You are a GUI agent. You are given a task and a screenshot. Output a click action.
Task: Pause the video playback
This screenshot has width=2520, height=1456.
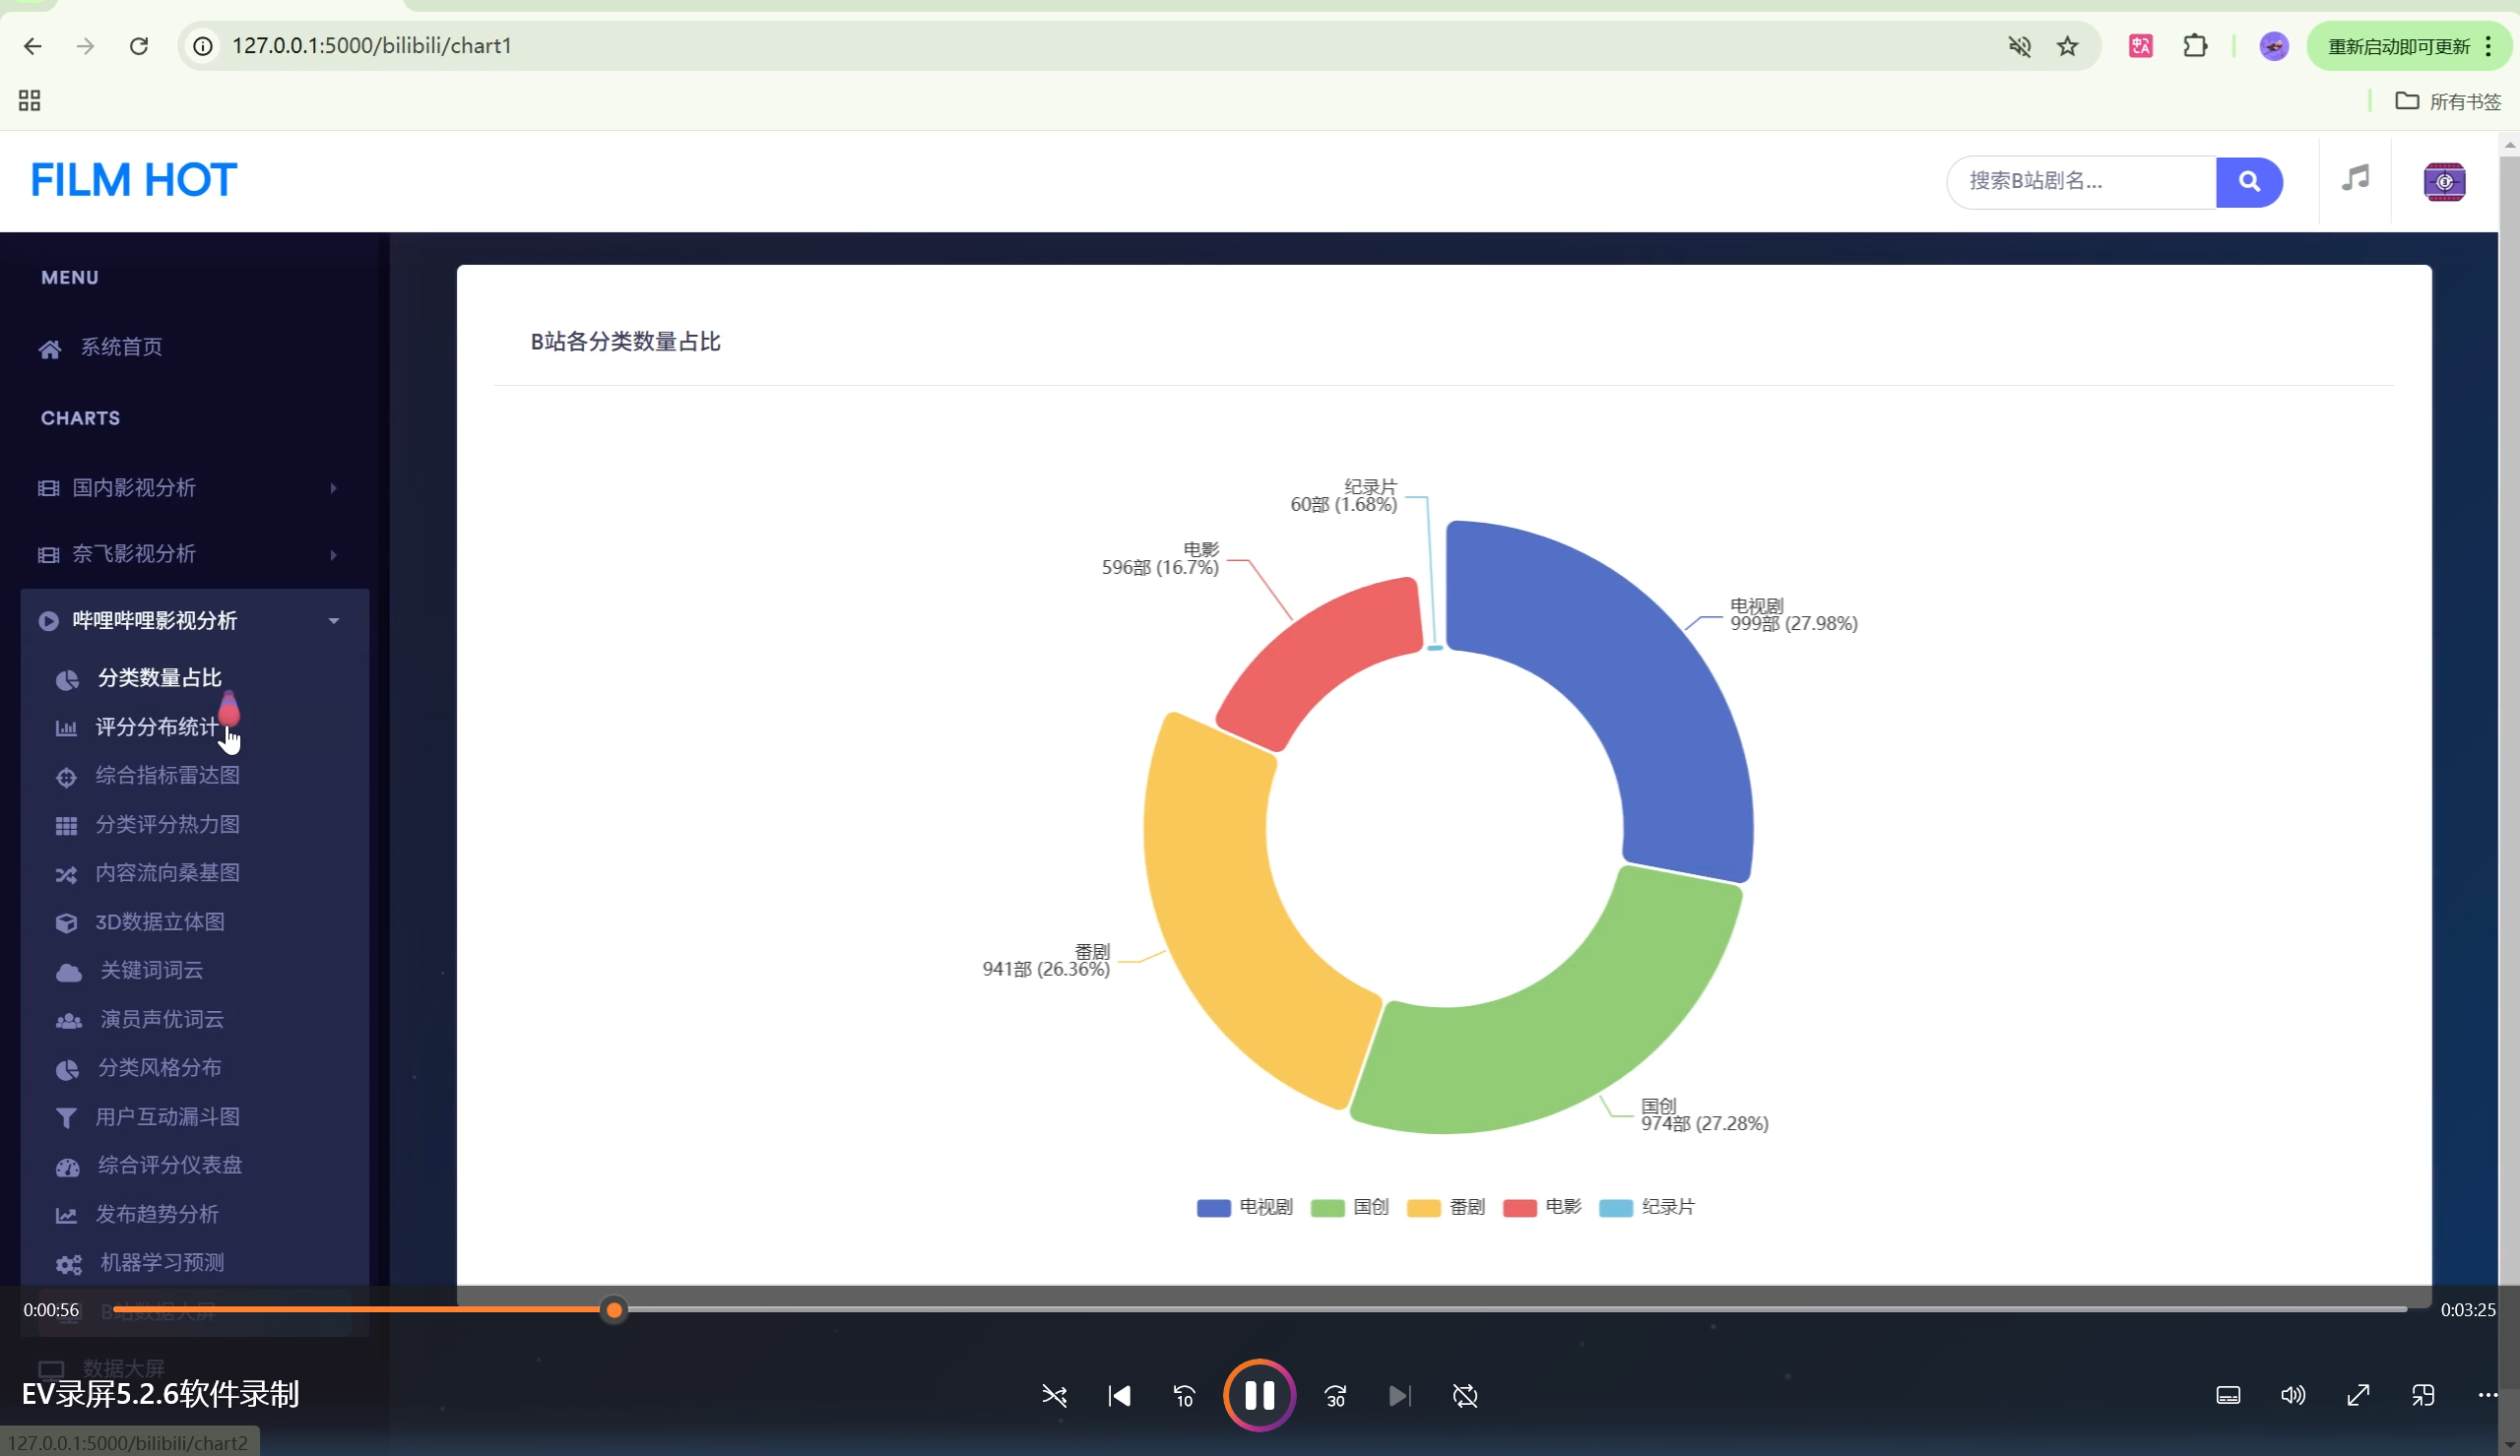pyautogui.click(x=1259, y=1395)
